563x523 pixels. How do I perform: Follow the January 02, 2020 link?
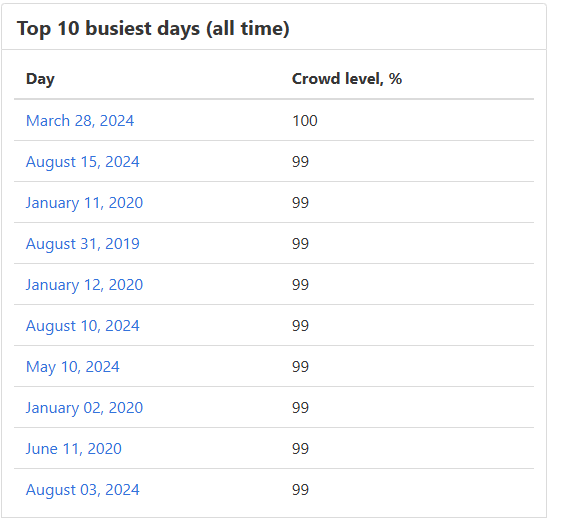click(x=84, y=408)
